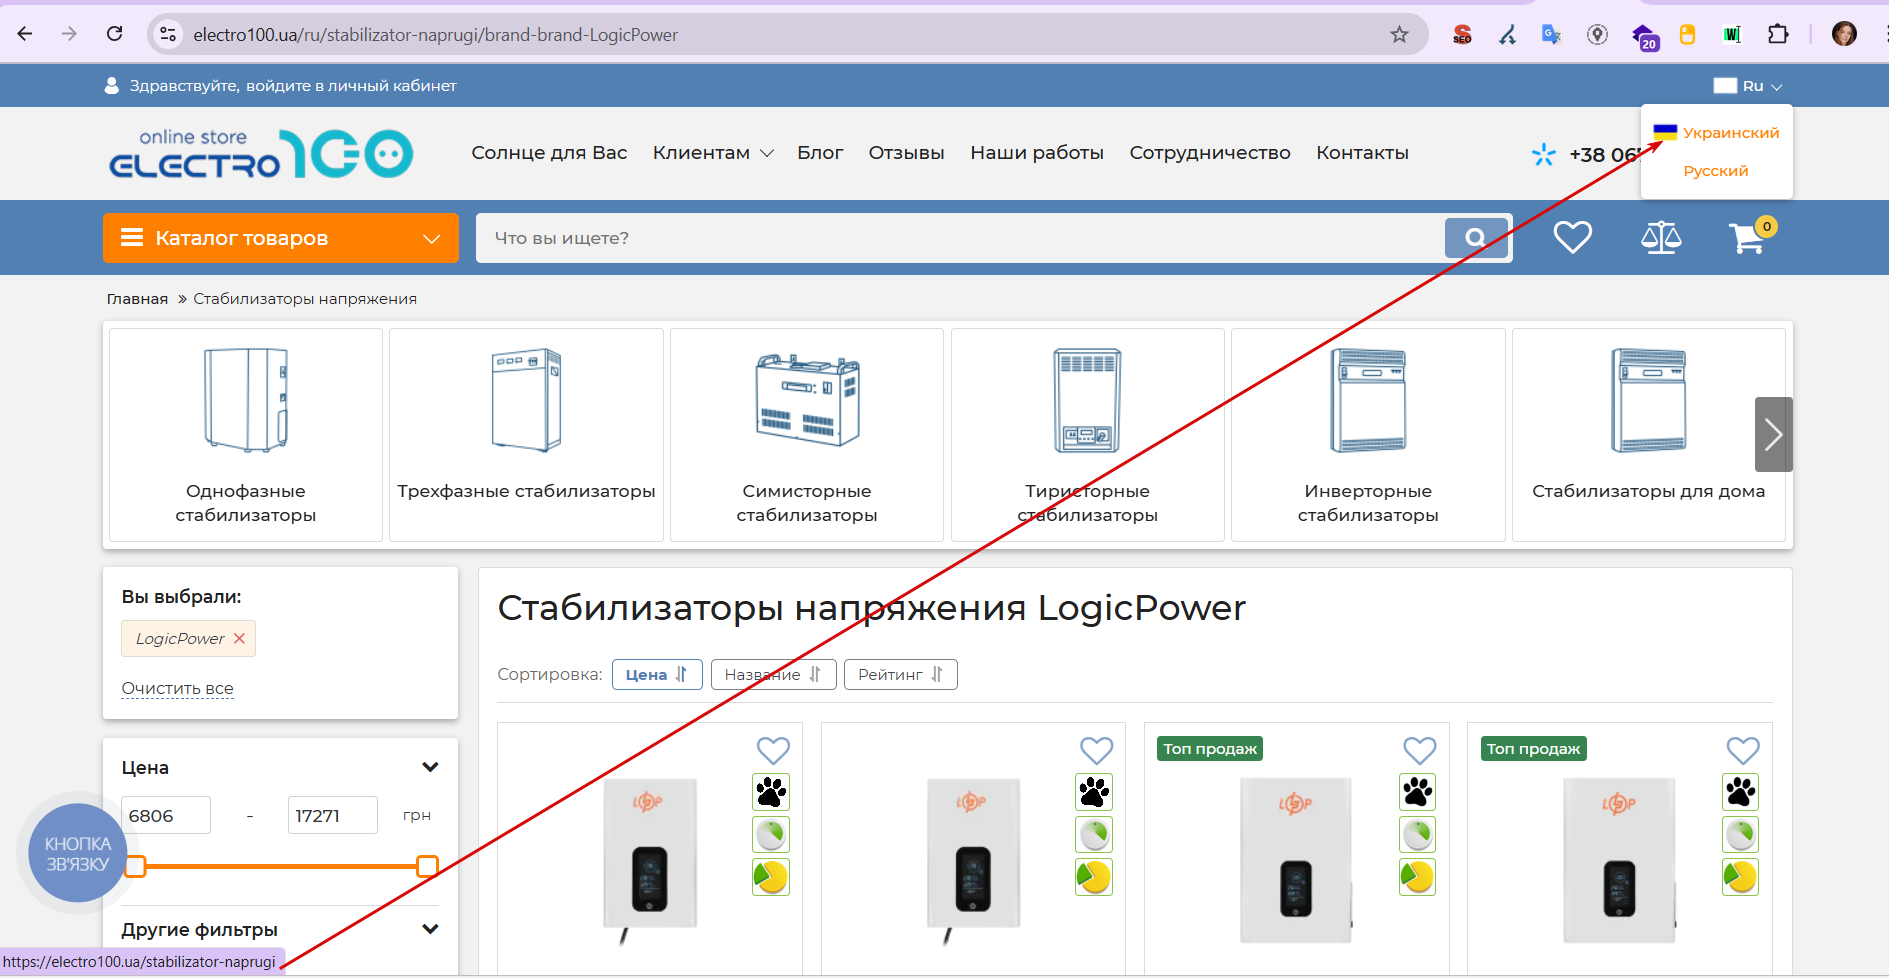Image resolution: width=1889 pixels, height=978 pixels.
Task: Click the Electro100 store logo
Action: (261, 153)
